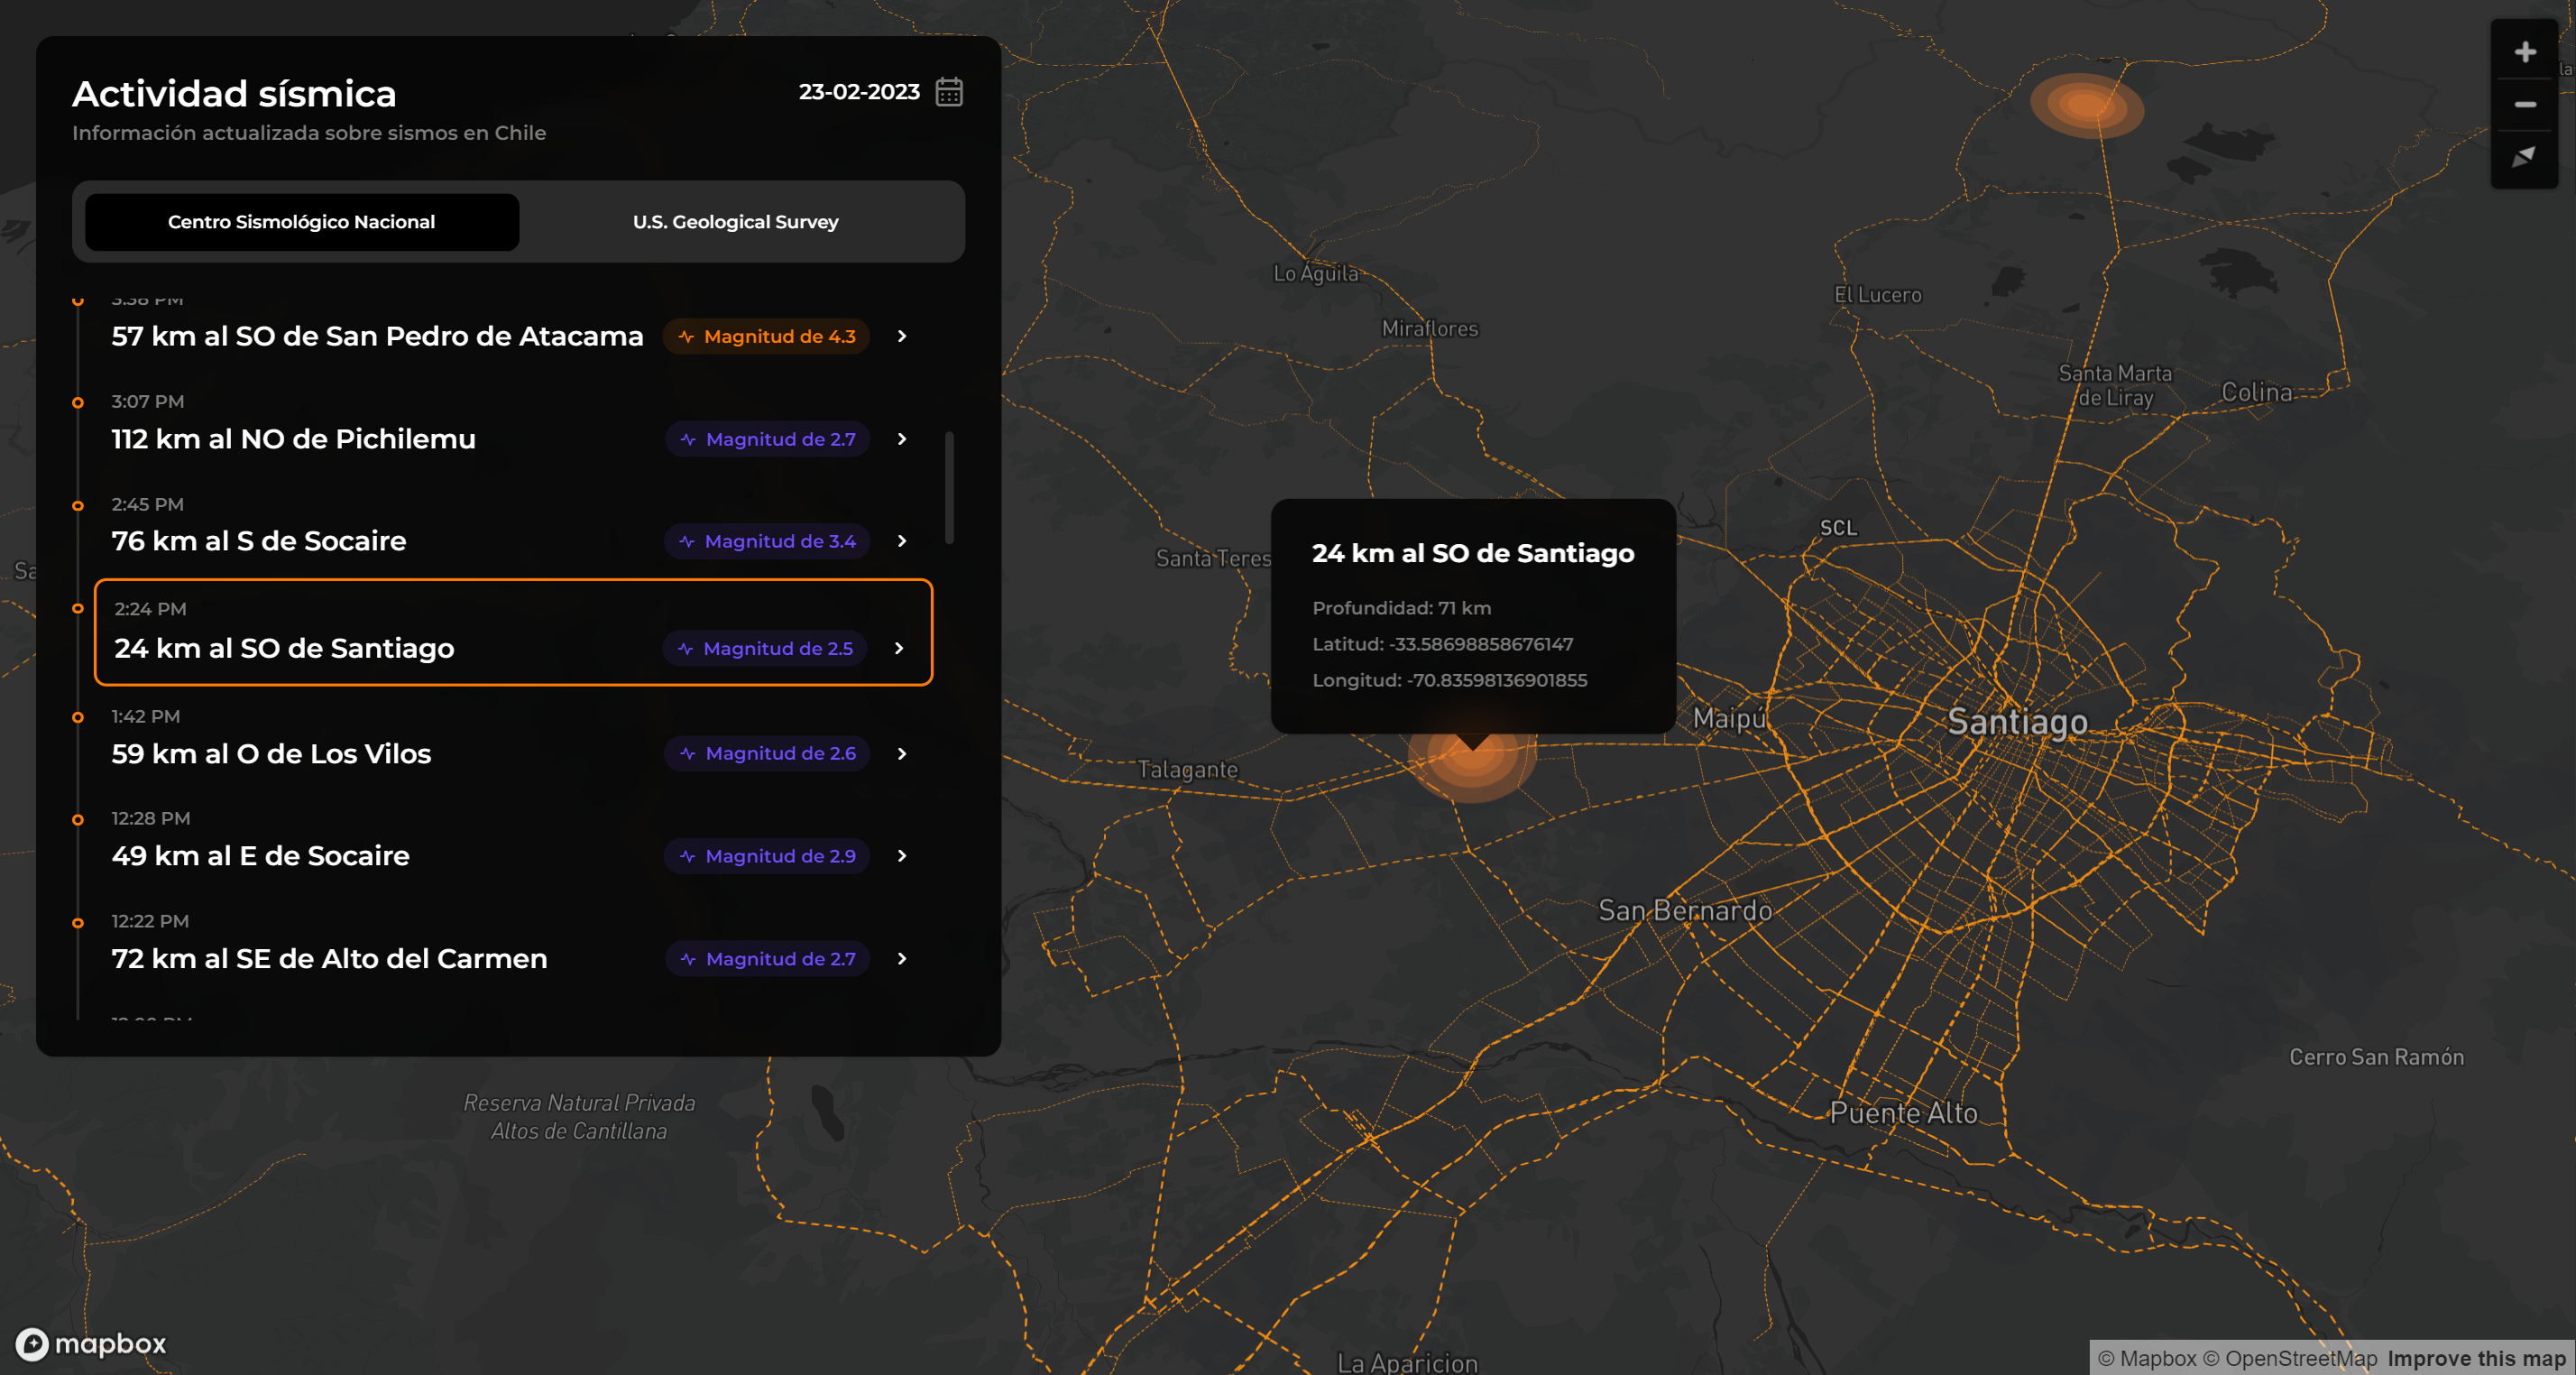
Task: Select the timeline dot next to 3:07 PM
Action: coord(78,402)
